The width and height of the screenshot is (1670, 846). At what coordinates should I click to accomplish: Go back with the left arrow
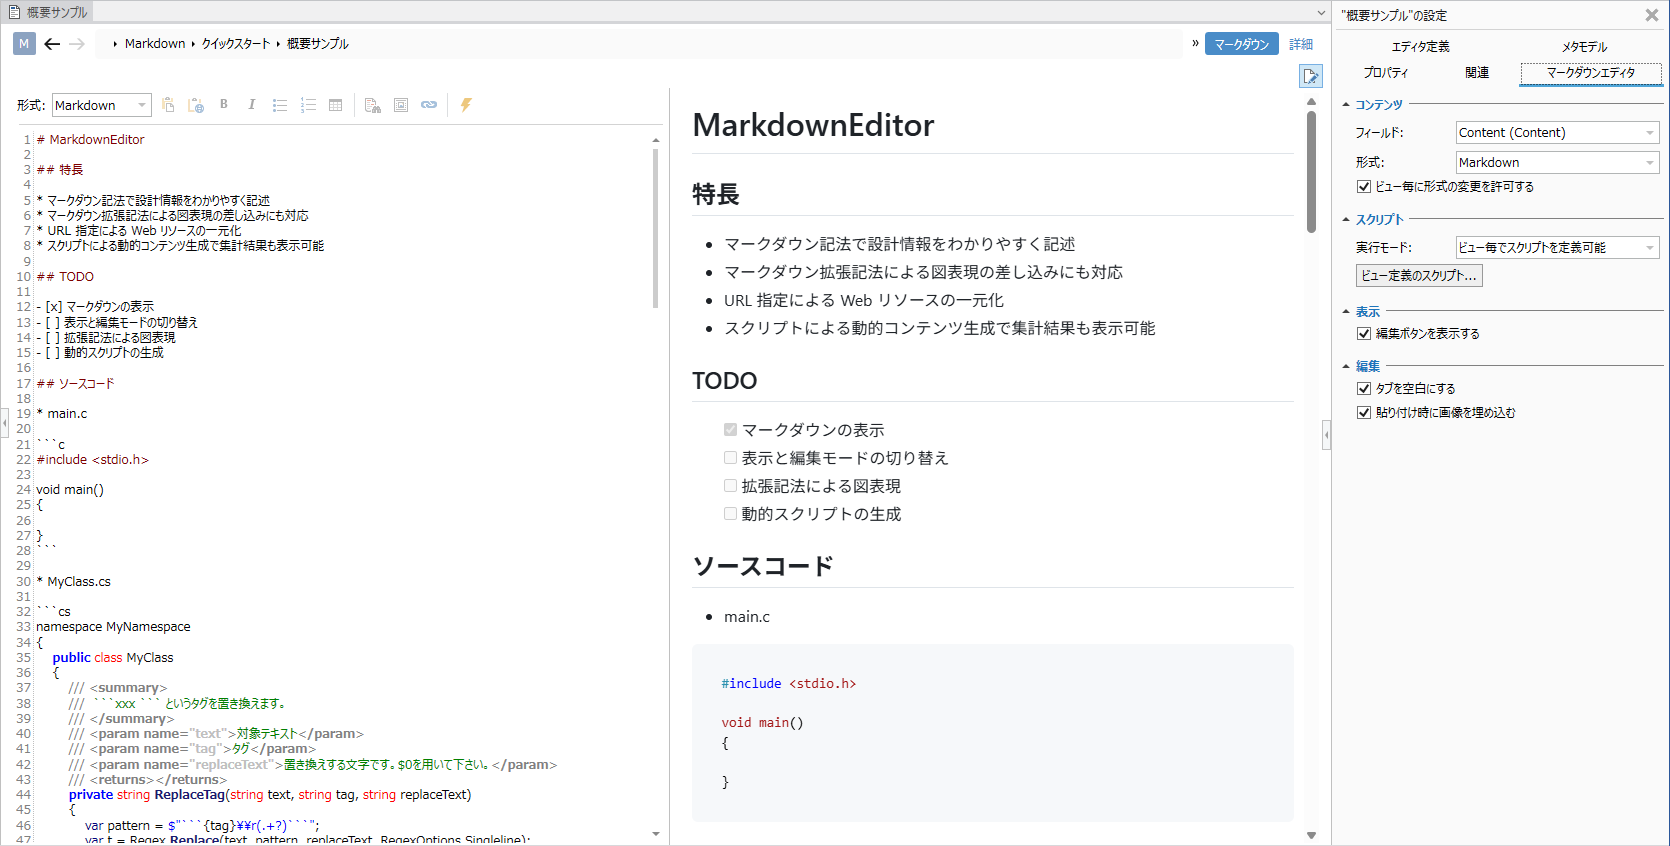(52, 44)
